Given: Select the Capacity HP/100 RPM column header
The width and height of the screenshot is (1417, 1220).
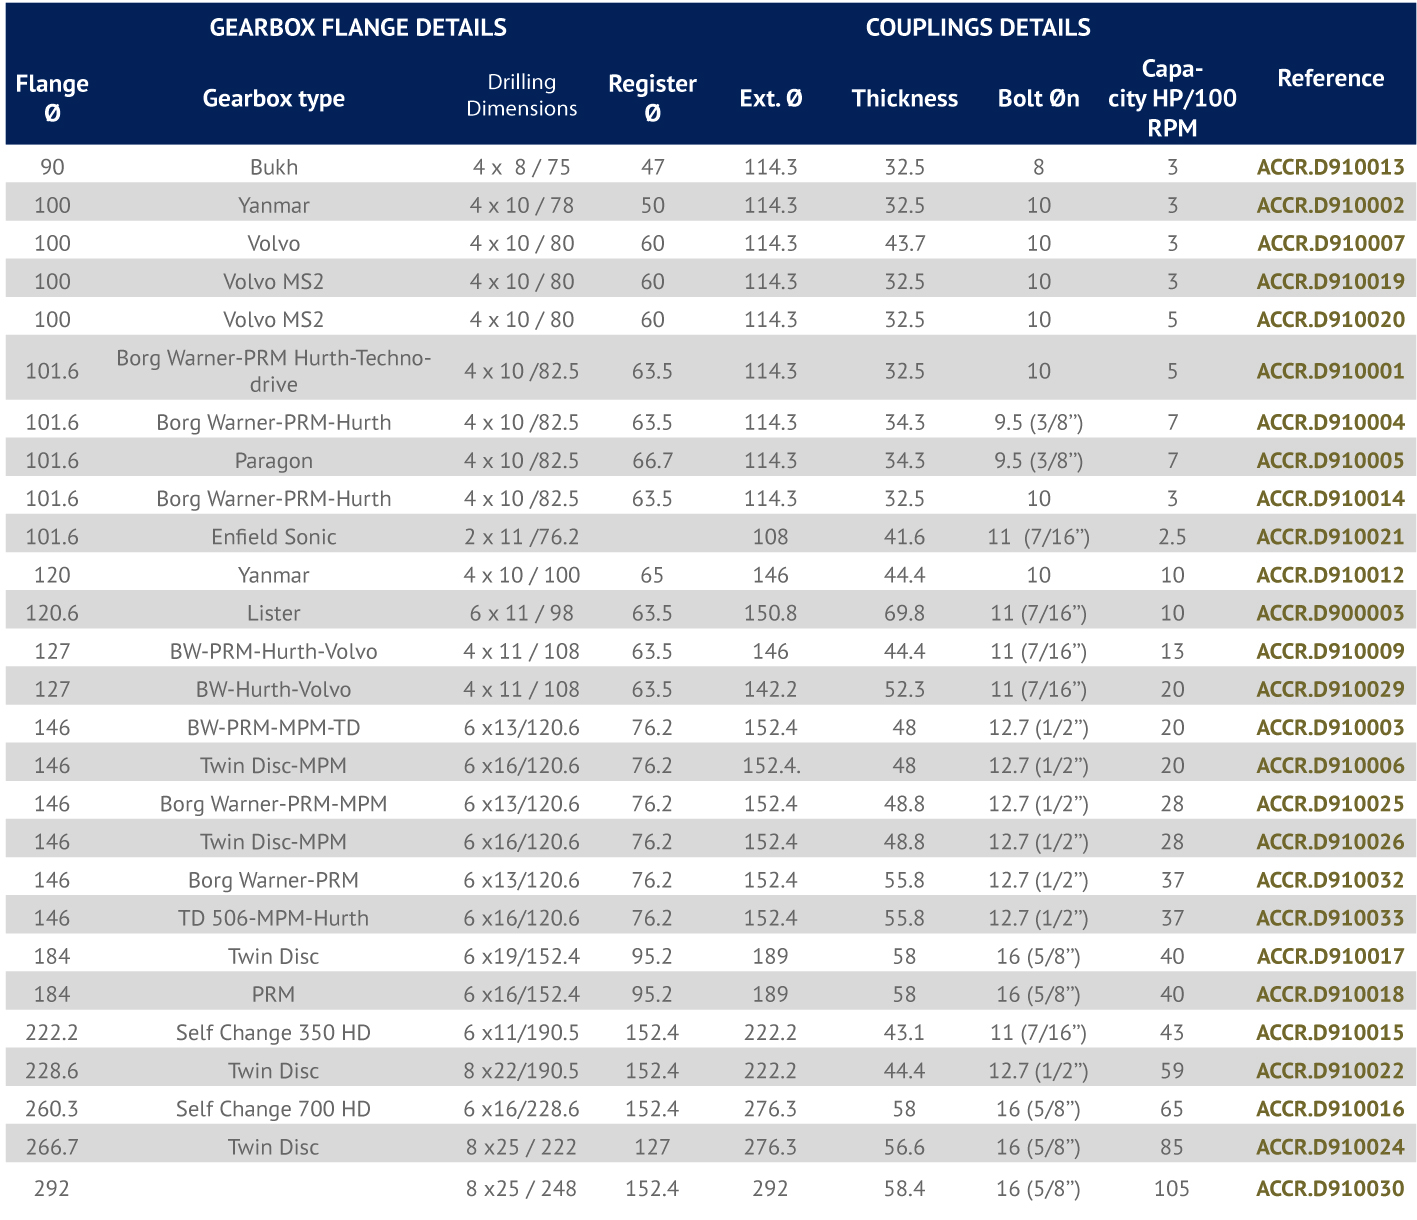Looking at the screenshot, I should click(x=1172, y=98).
